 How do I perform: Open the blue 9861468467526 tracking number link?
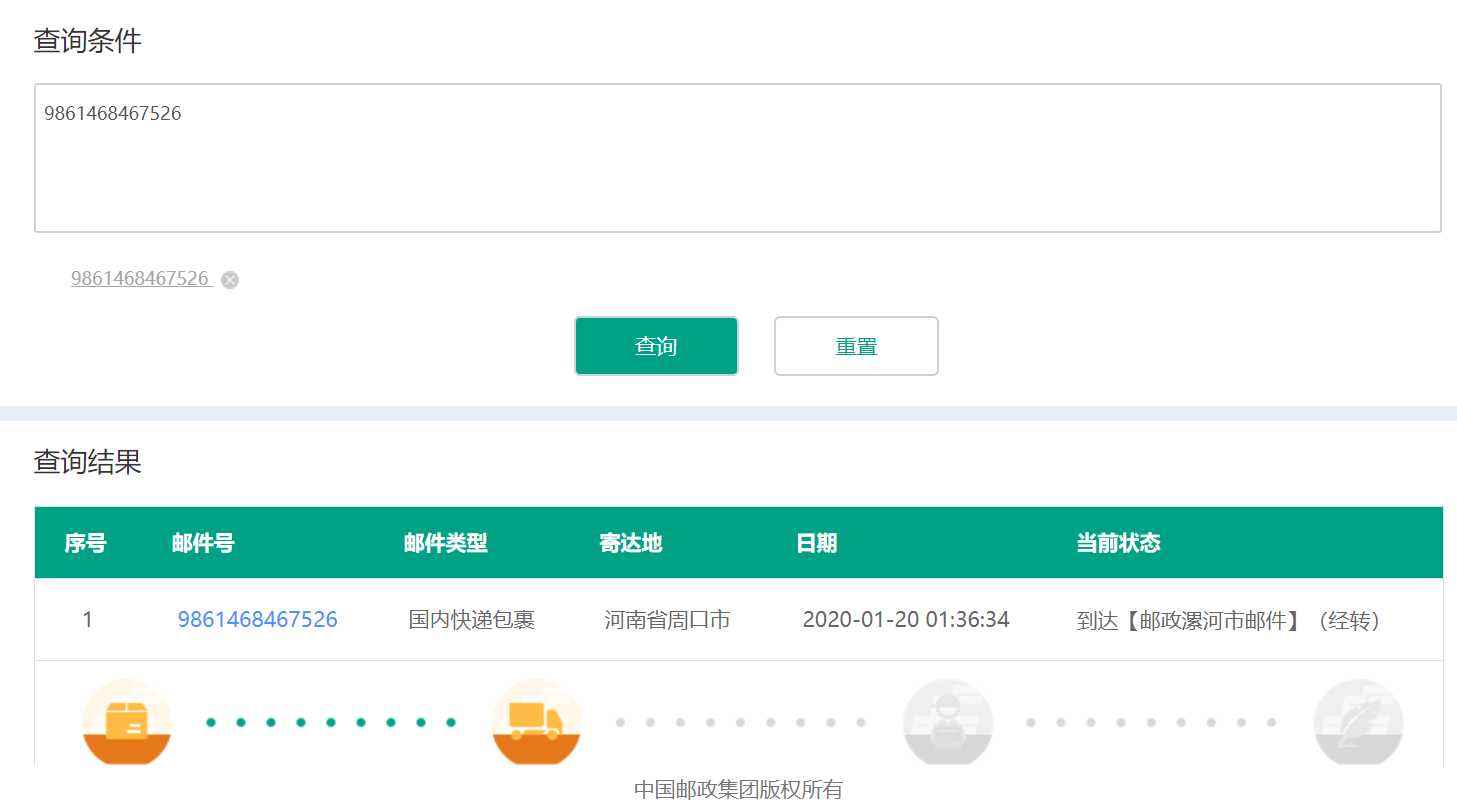tap(257, 620)
